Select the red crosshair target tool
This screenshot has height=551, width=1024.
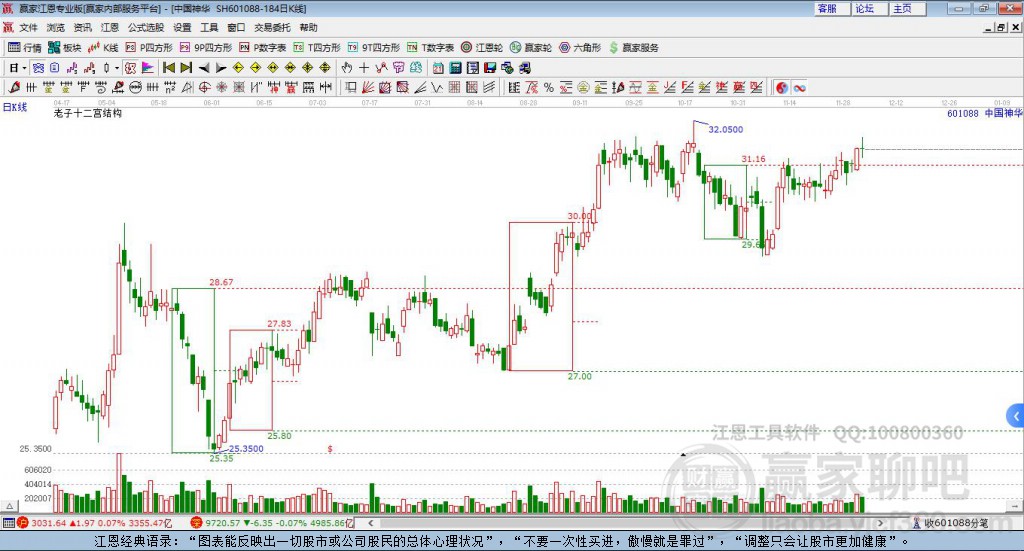click(204, 87)
